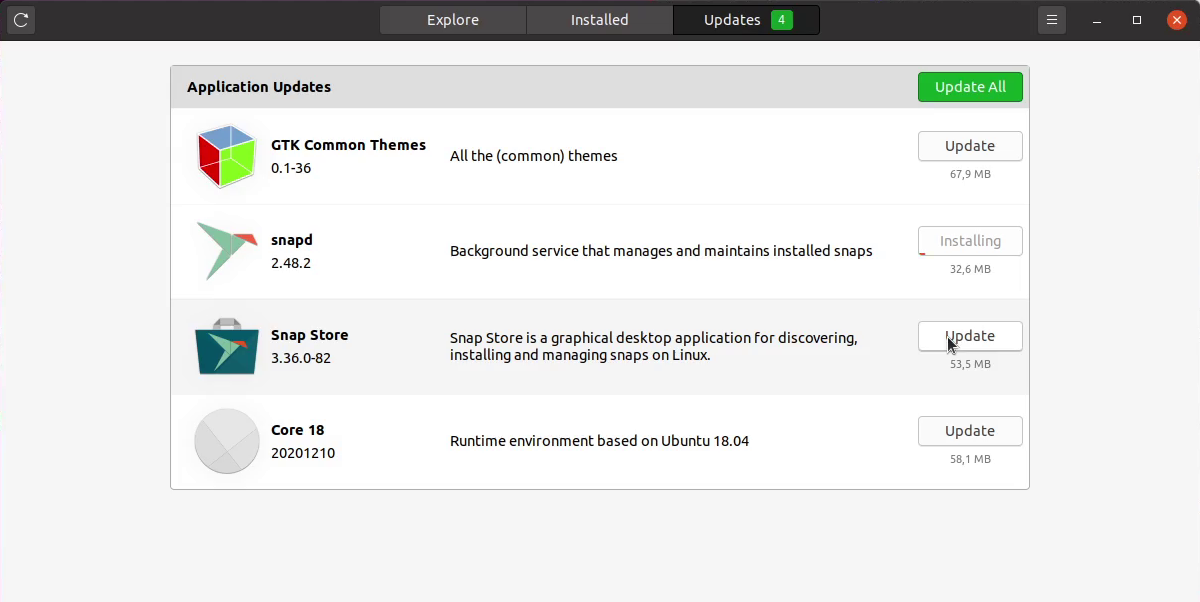Click the GTK Common Themes title
This screenshot has height=602, width=1200.
(348, 145)
